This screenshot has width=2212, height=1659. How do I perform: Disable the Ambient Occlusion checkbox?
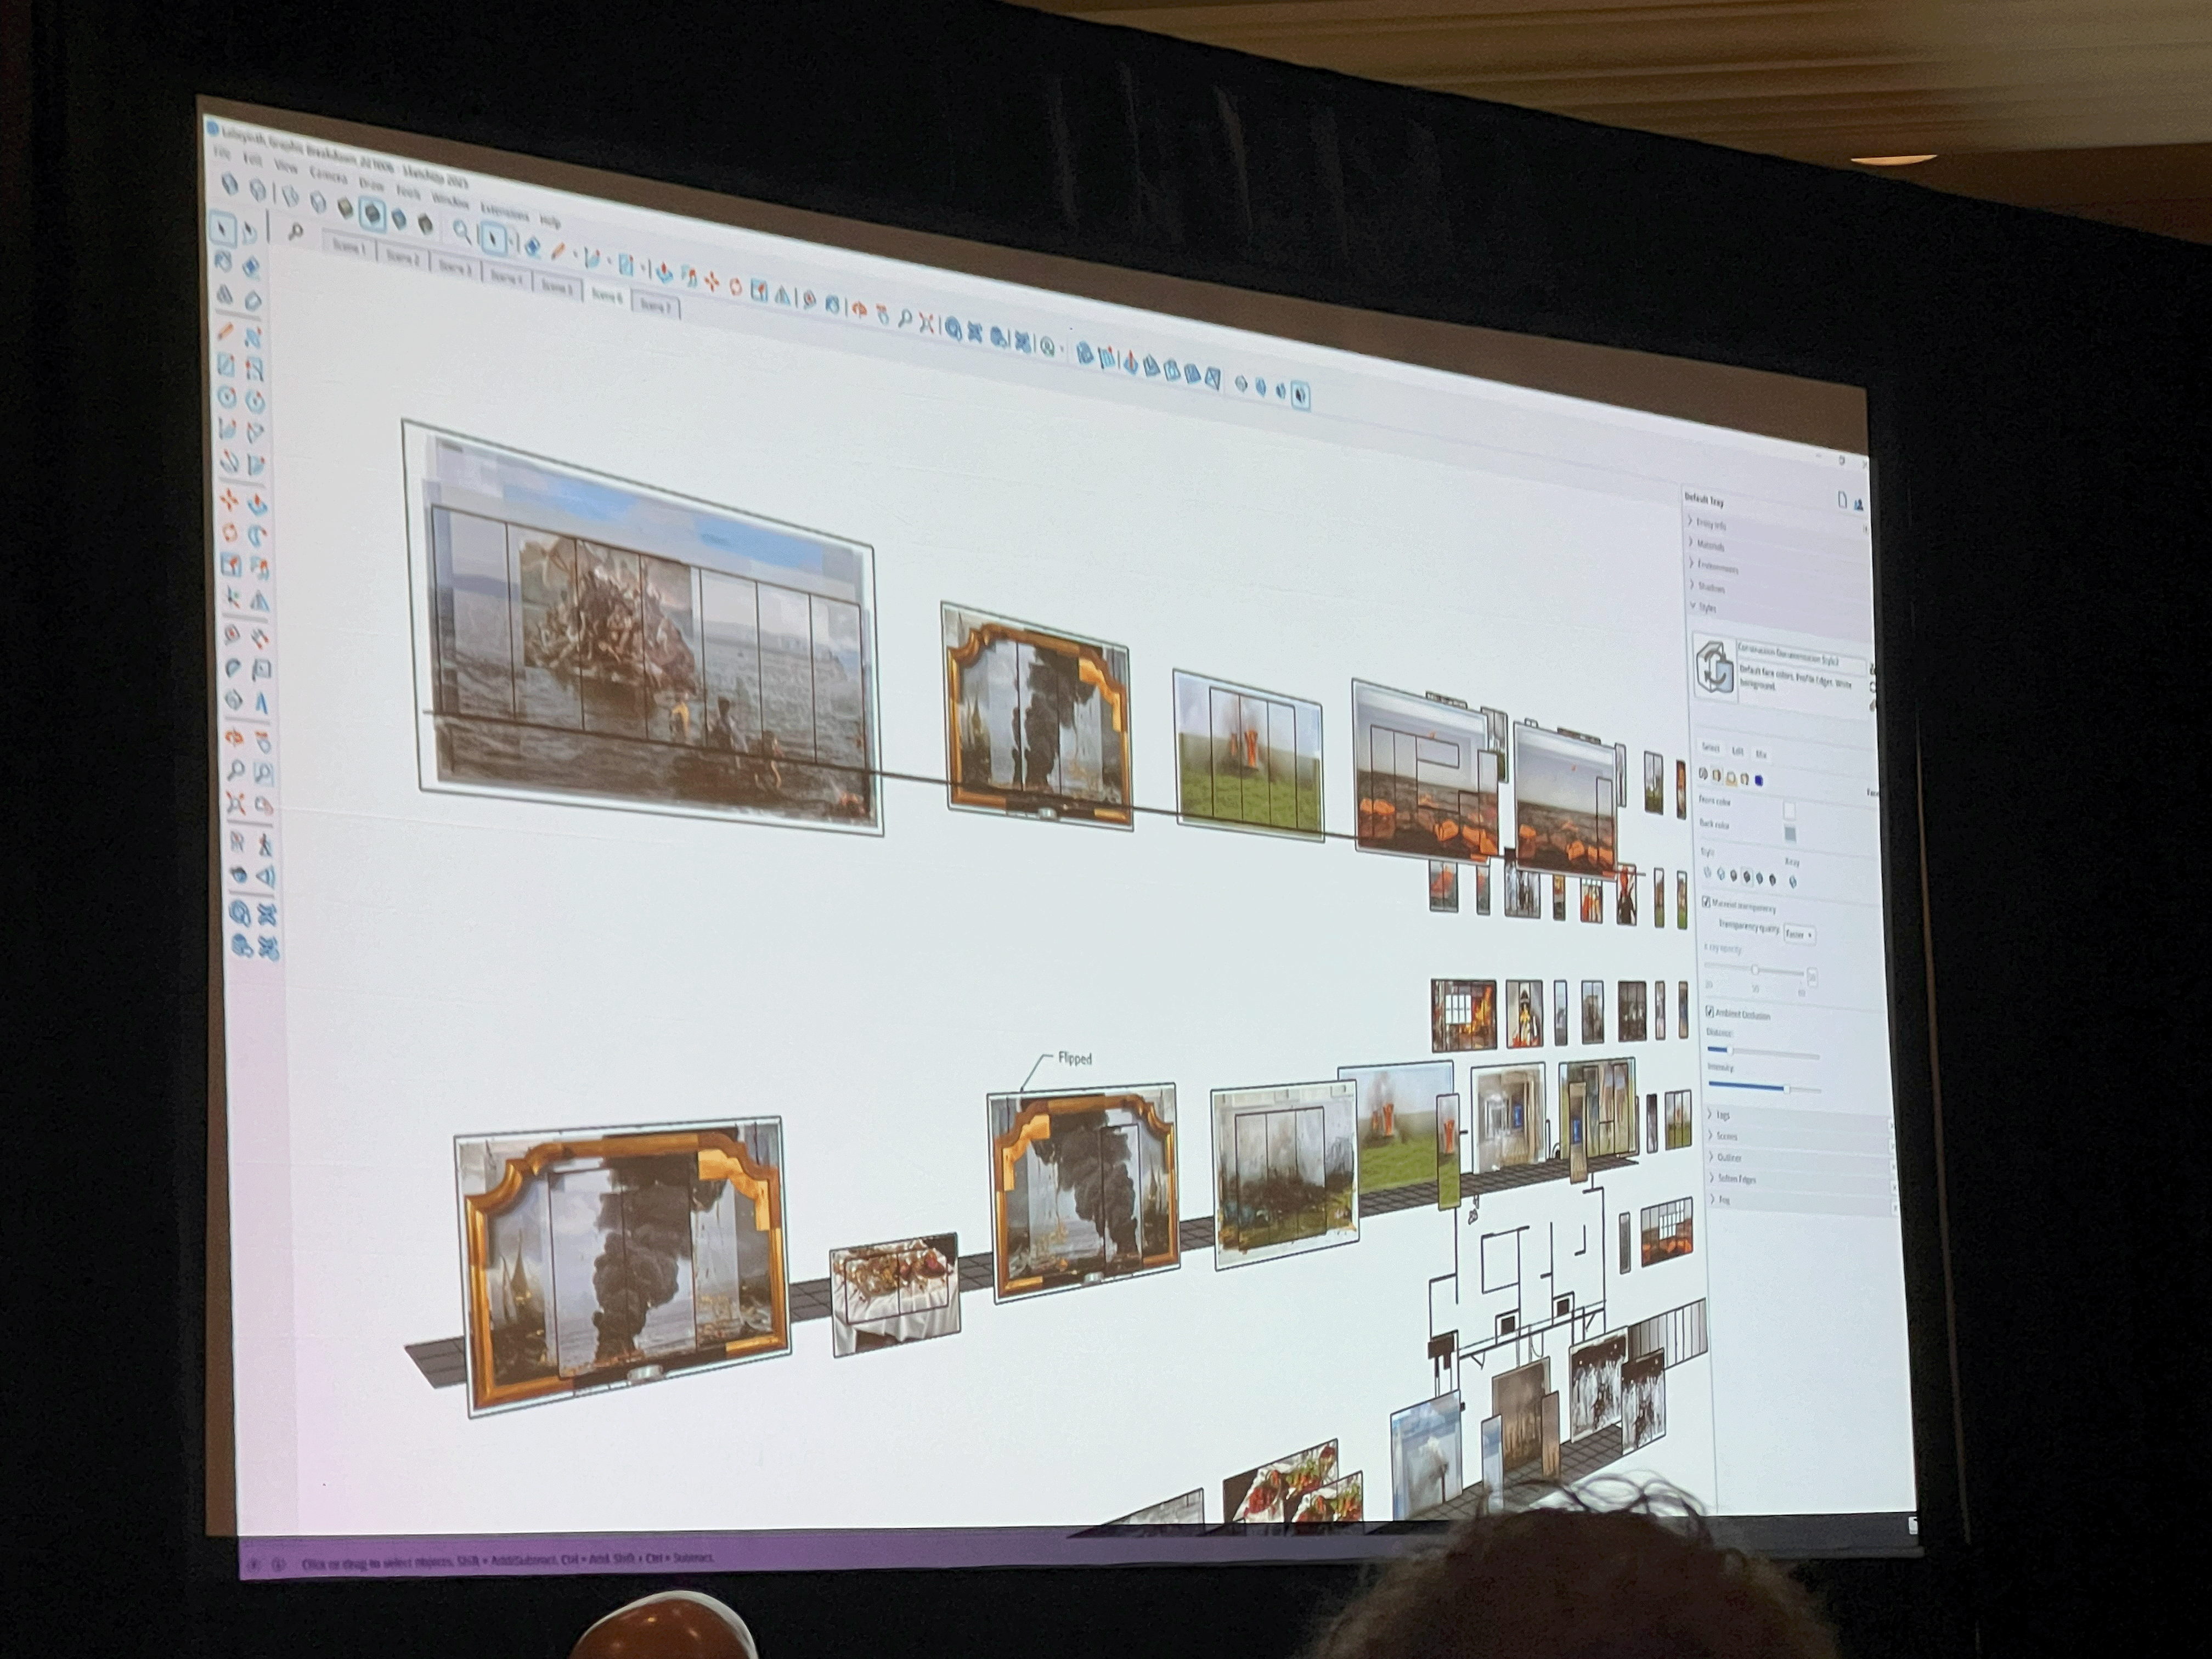[1709, 1011]
